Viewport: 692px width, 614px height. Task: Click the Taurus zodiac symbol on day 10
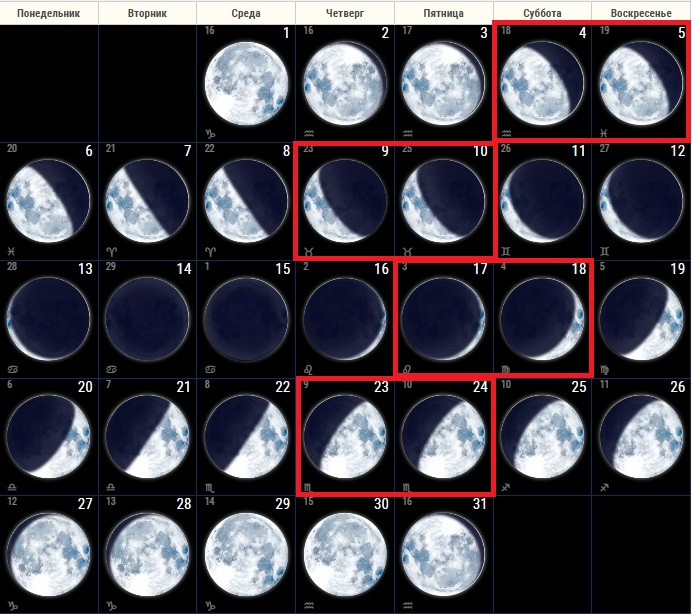(407, 252)
